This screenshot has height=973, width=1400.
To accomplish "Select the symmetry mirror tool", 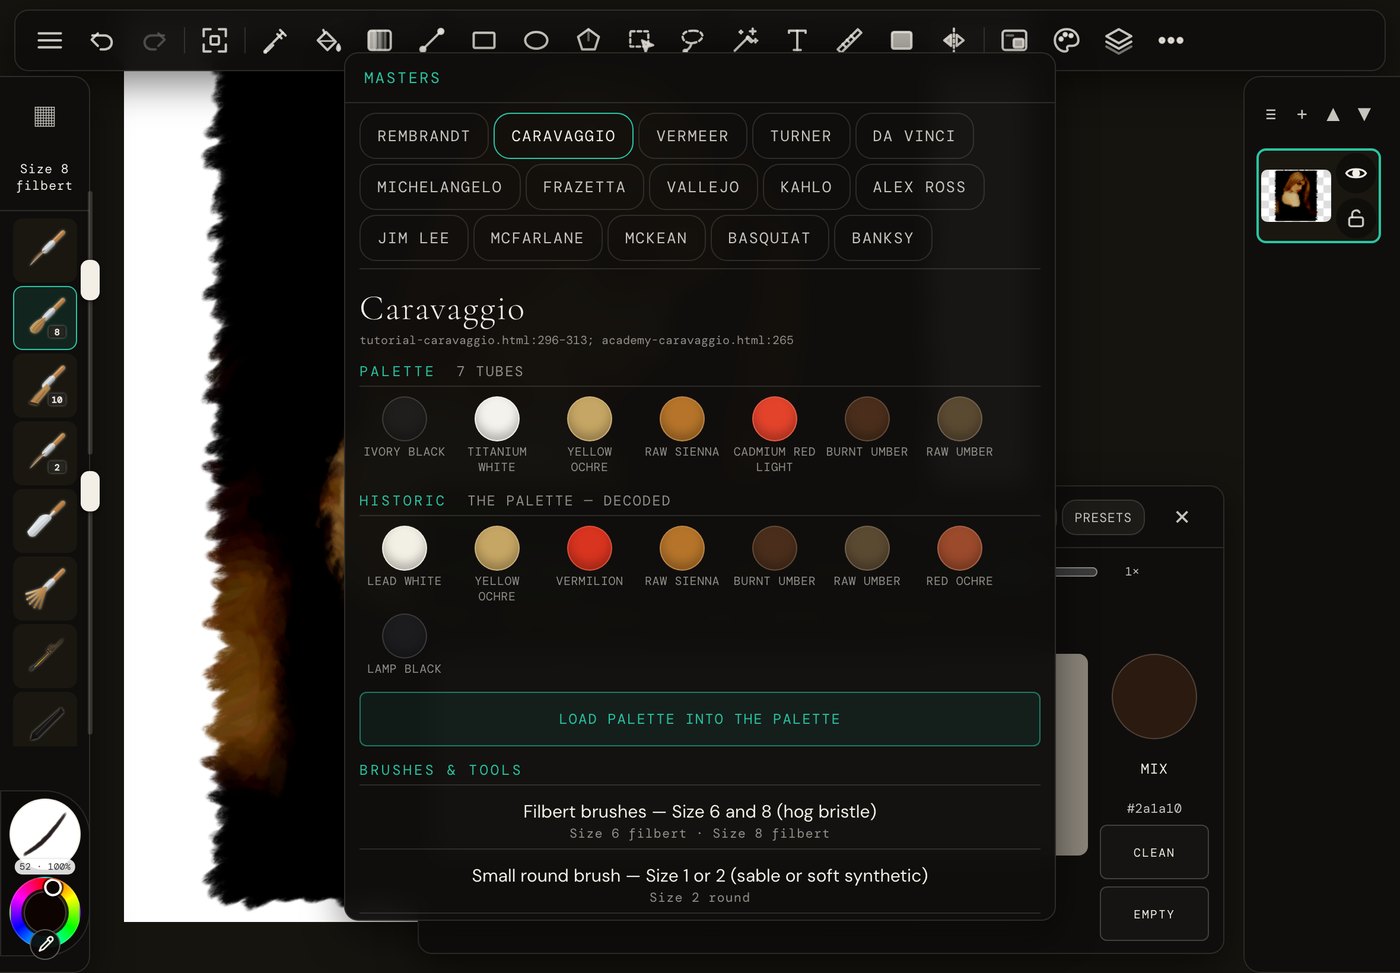I will [953, 40].
